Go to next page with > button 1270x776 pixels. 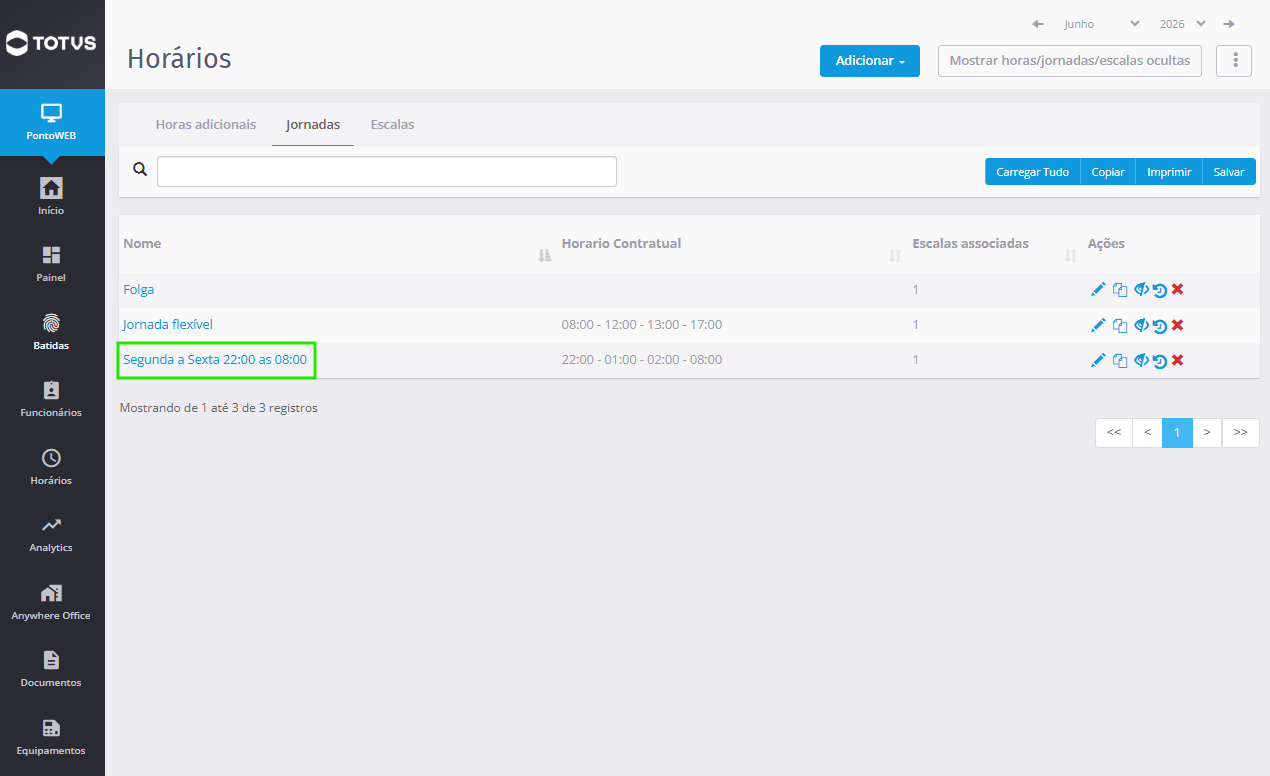click(x=1207, y=433)
